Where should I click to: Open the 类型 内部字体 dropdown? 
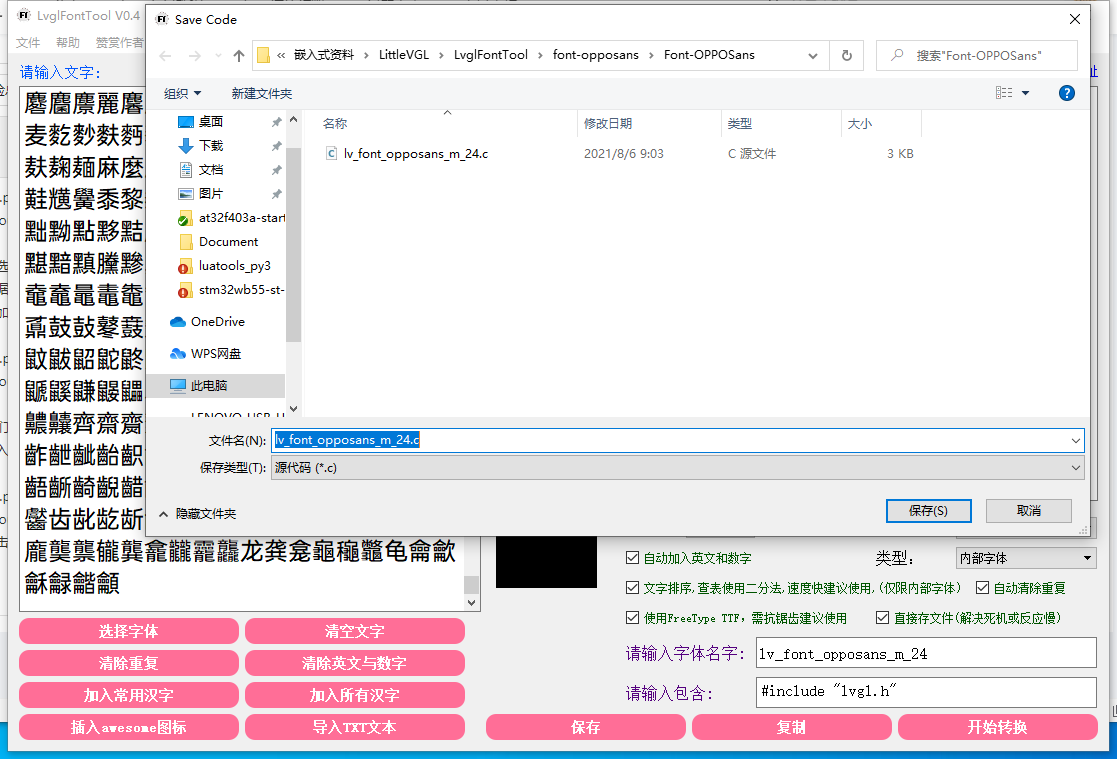tap(1026, 558)
